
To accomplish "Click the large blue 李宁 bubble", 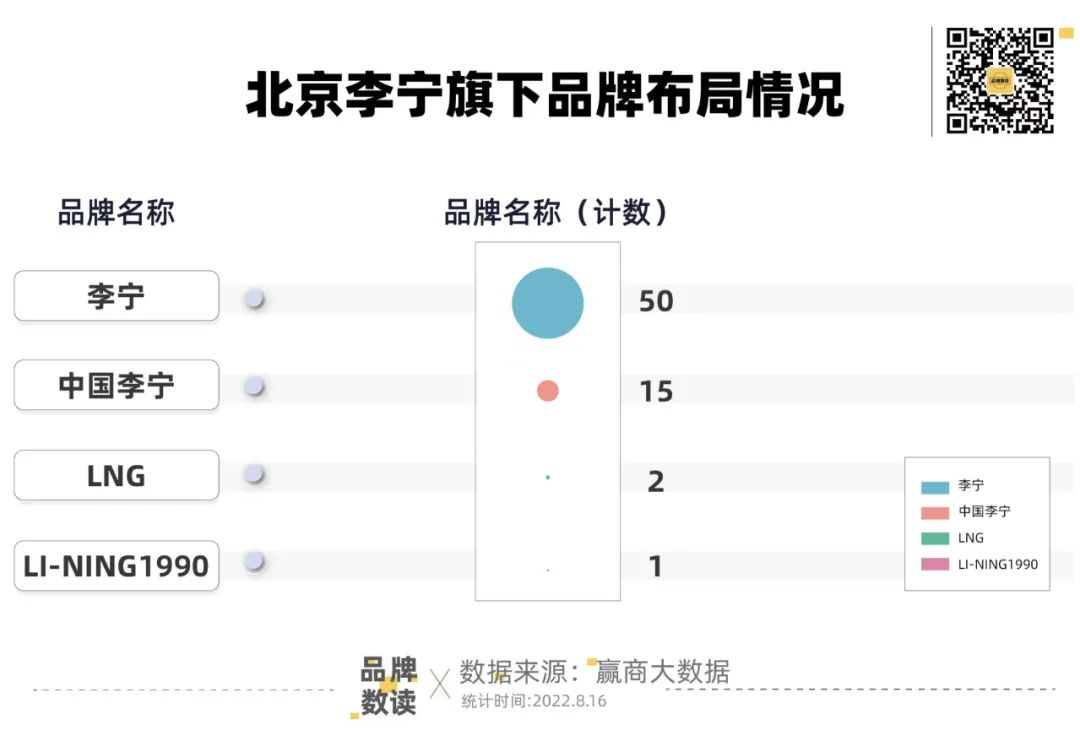I will (x=547, y=303).
